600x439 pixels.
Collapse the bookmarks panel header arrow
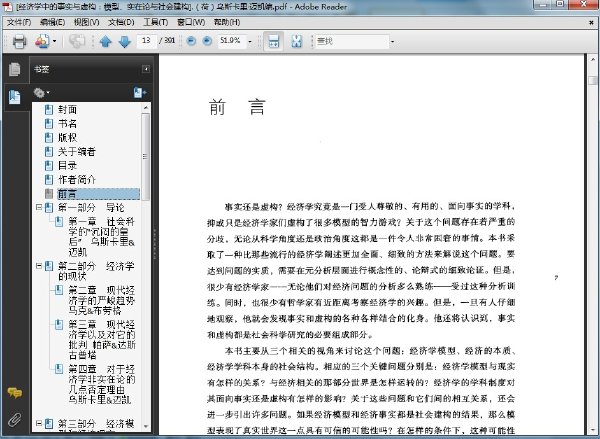pos(146,69)
